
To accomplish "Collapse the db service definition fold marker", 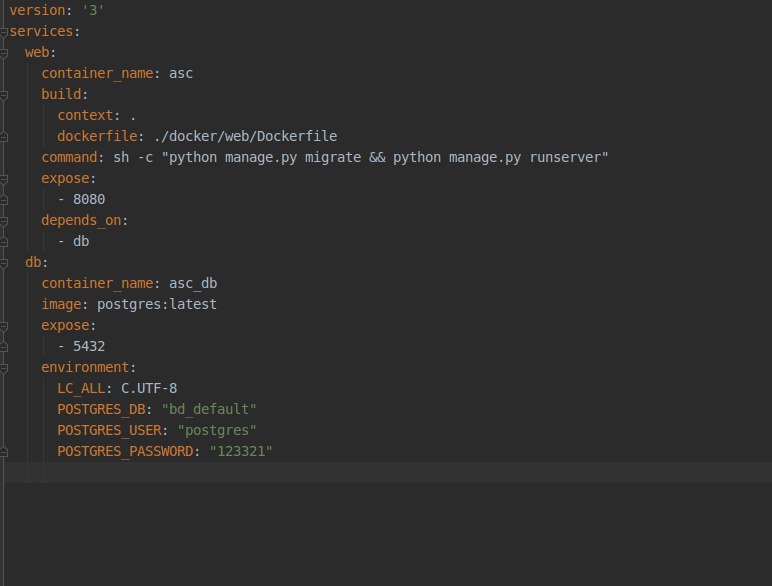I will [4, 263].
